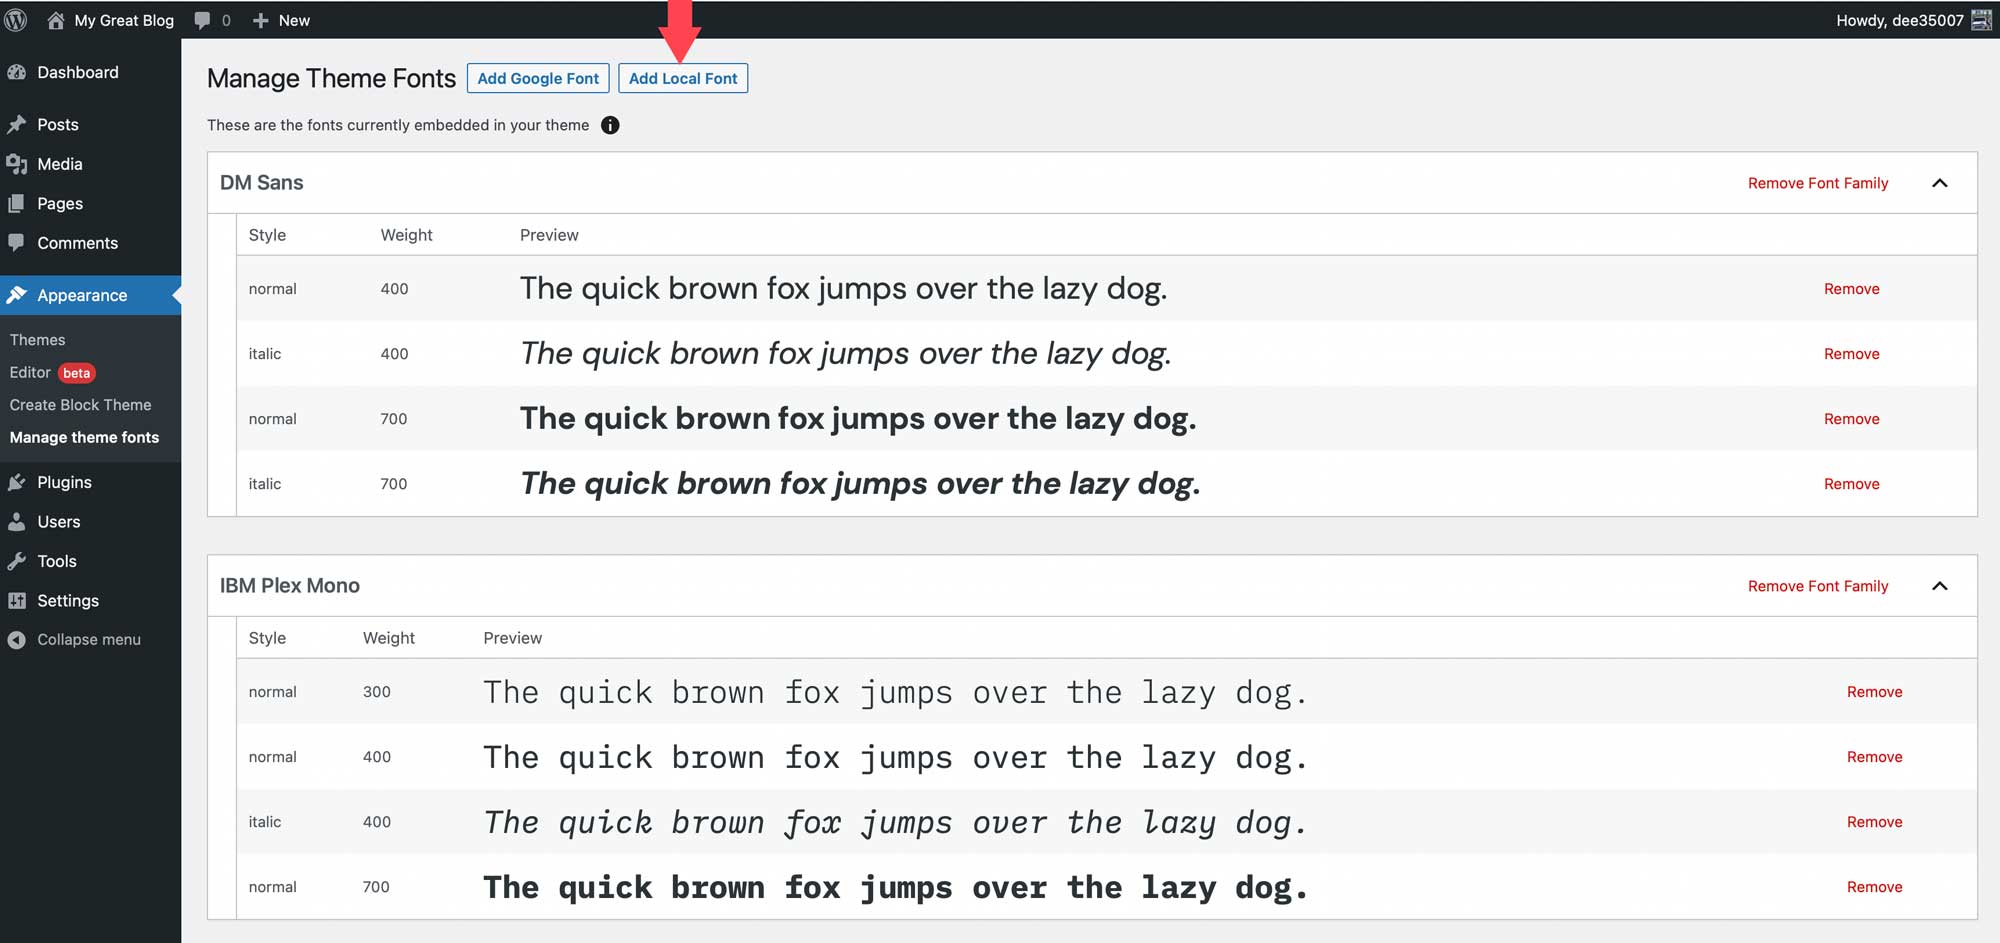Viewport: 2000px width, 943px height.
Task: Open the Settings icon
Action: coord(20,600)
